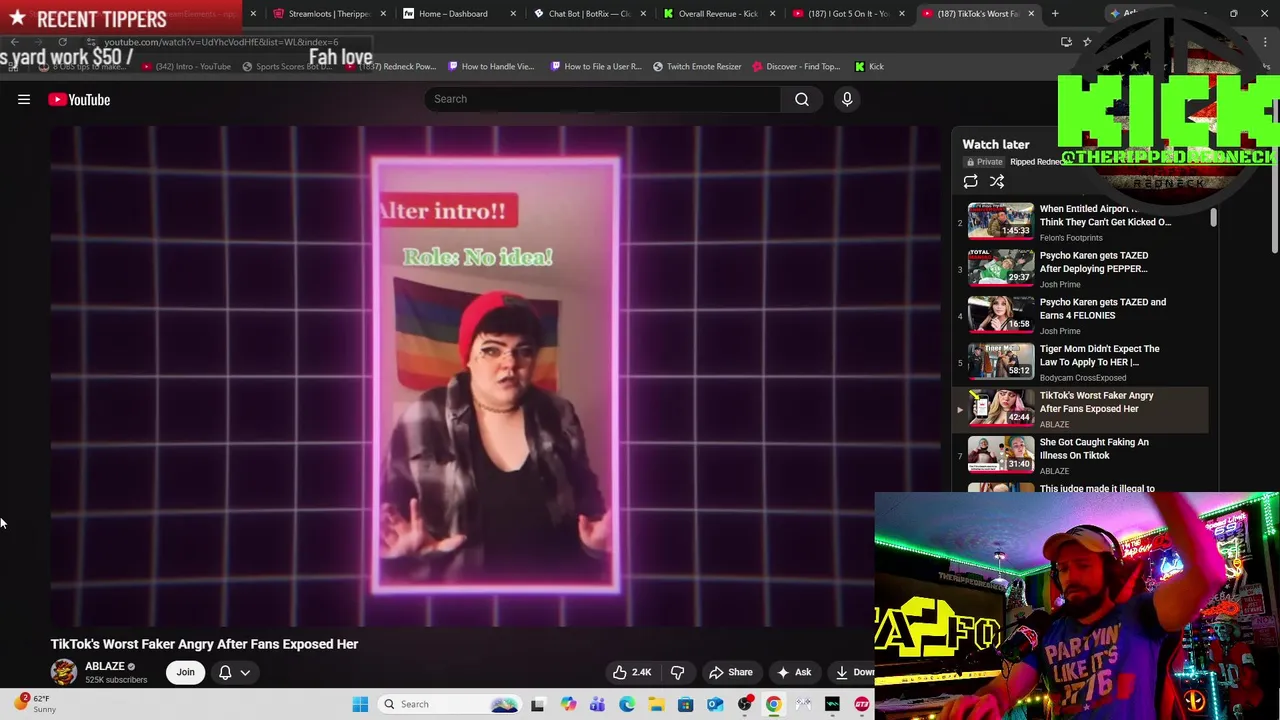The width and height of the screenshot is (1280, 720).
Task: Open the Kick bookmark
Action: point(869,67)
